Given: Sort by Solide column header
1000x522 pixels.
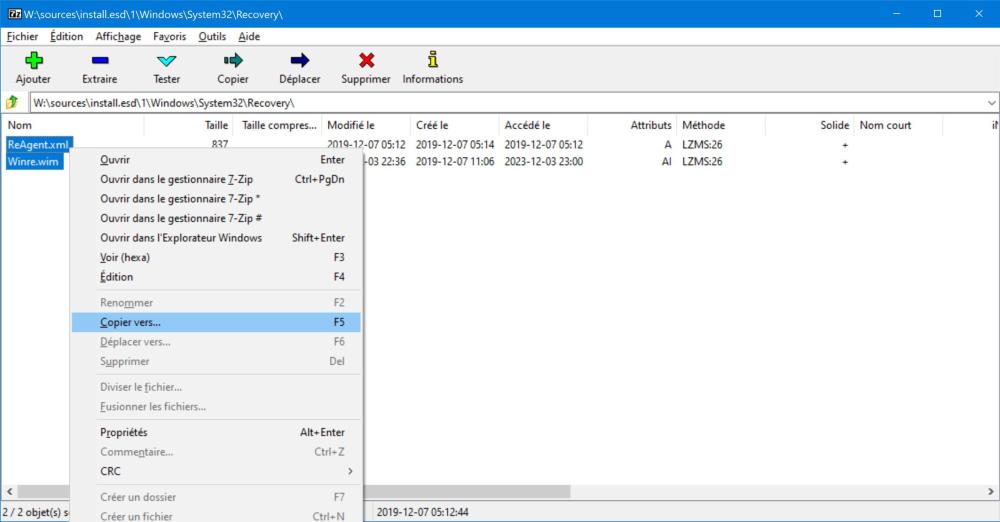Looking at the screenshot, I should pyautogui.click(x=809, y=125).
